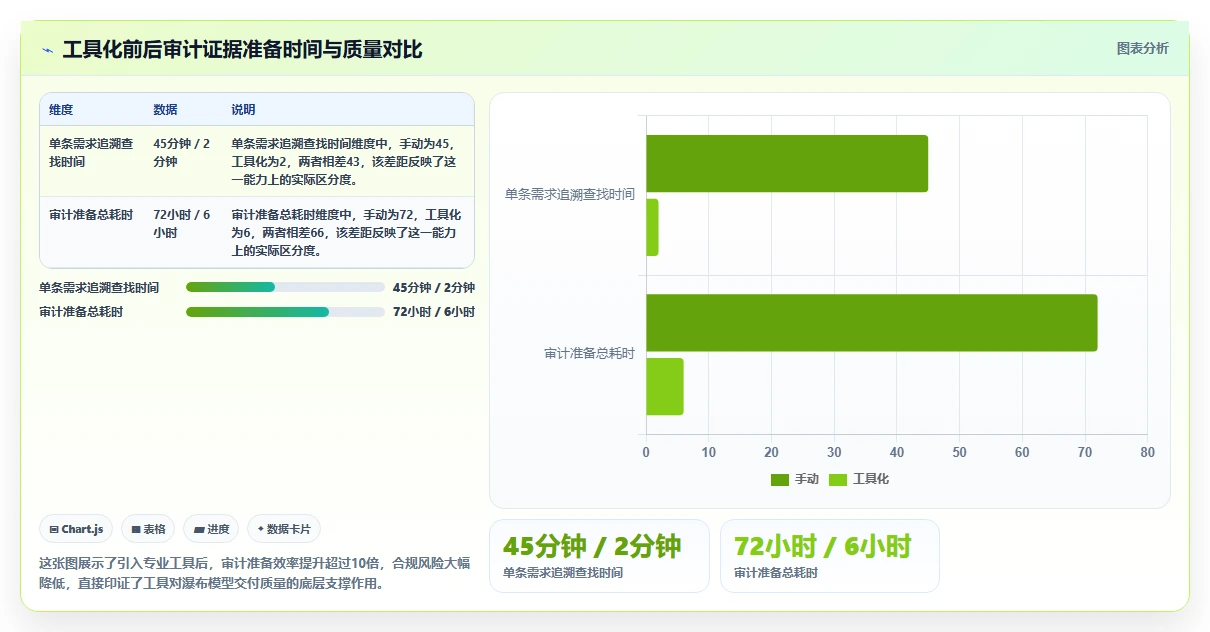This screenshot has width=1210, height=632.
Task: Click the 说明 column header
Action: coord(243,110)
